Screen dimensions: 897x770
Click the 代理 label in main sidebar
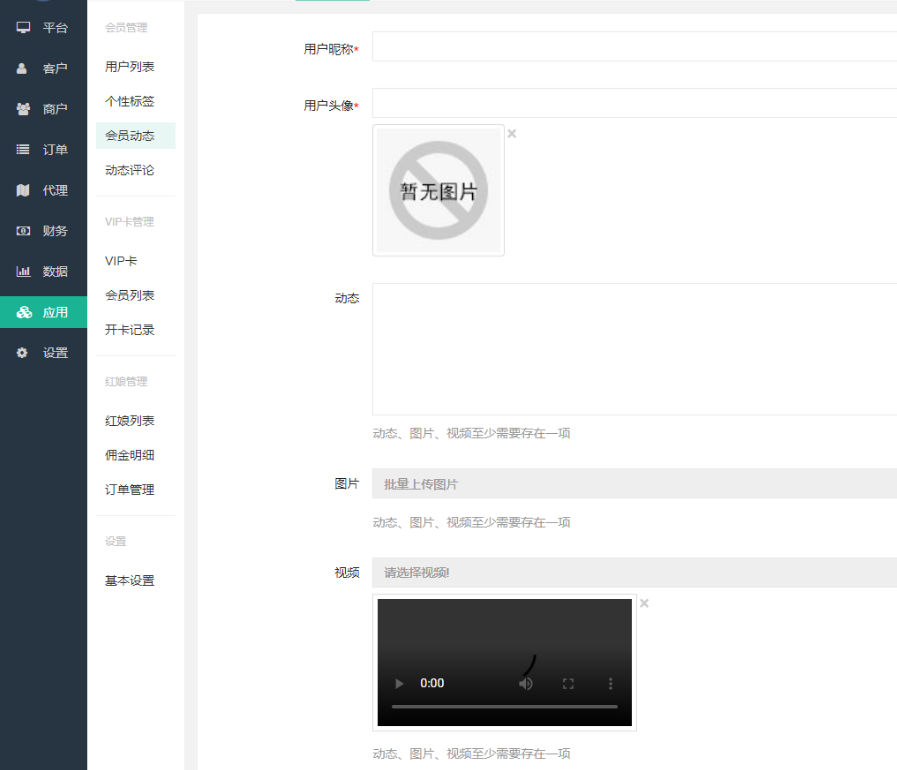[x=55, y=190]
